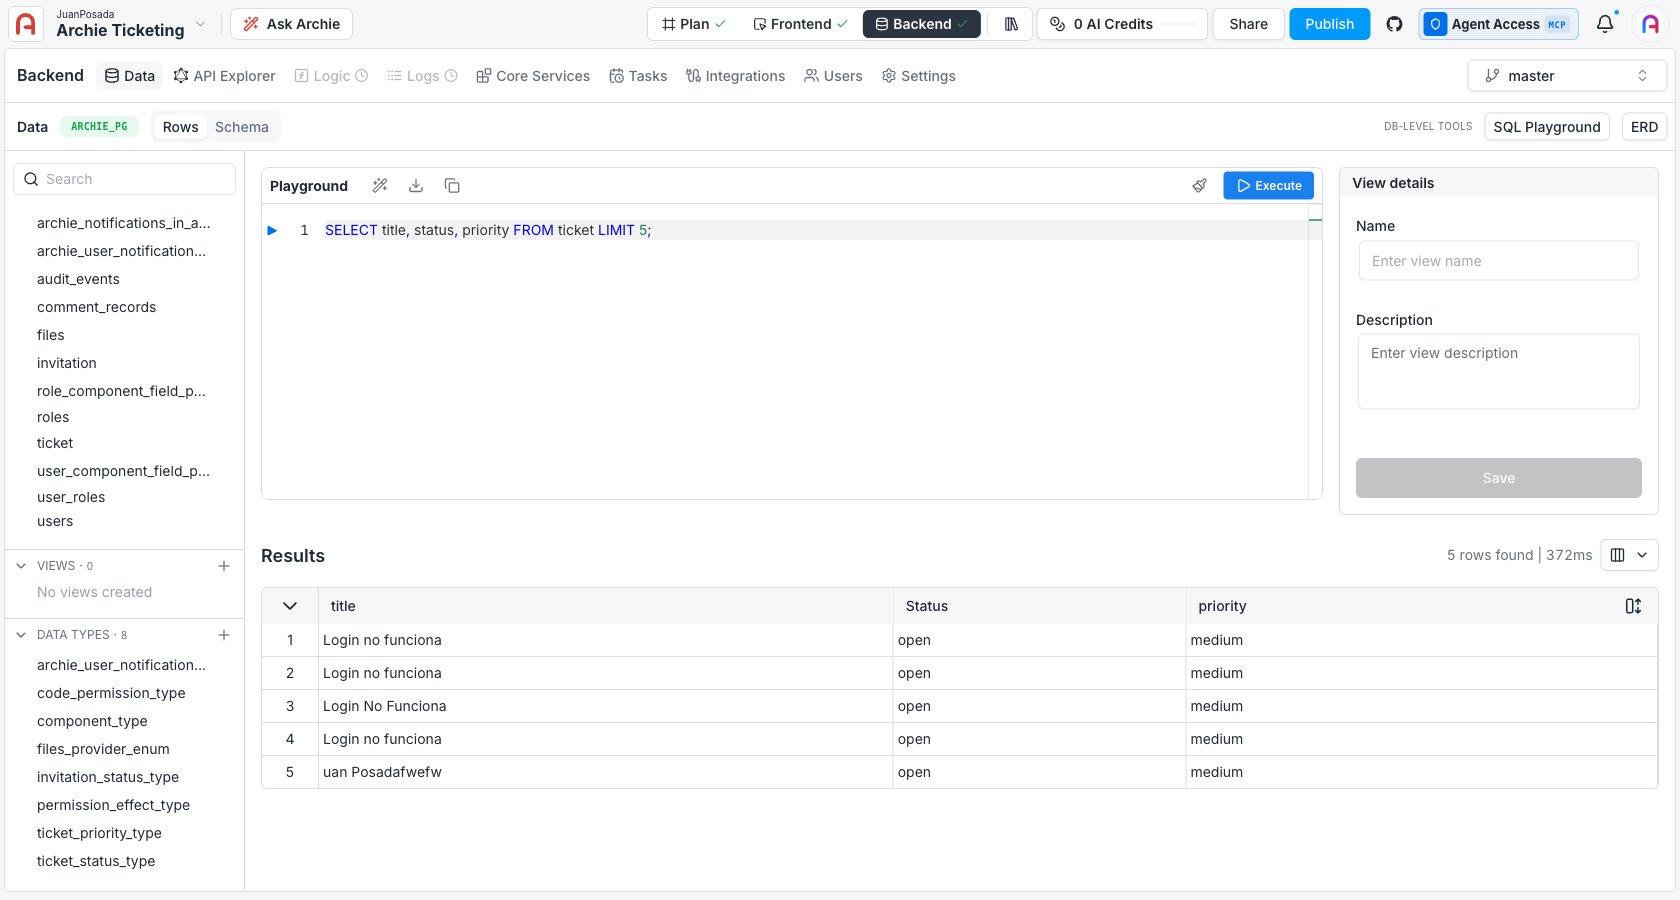Add a new view with plus icon
1680x900 pixels.
coord(224,566)
